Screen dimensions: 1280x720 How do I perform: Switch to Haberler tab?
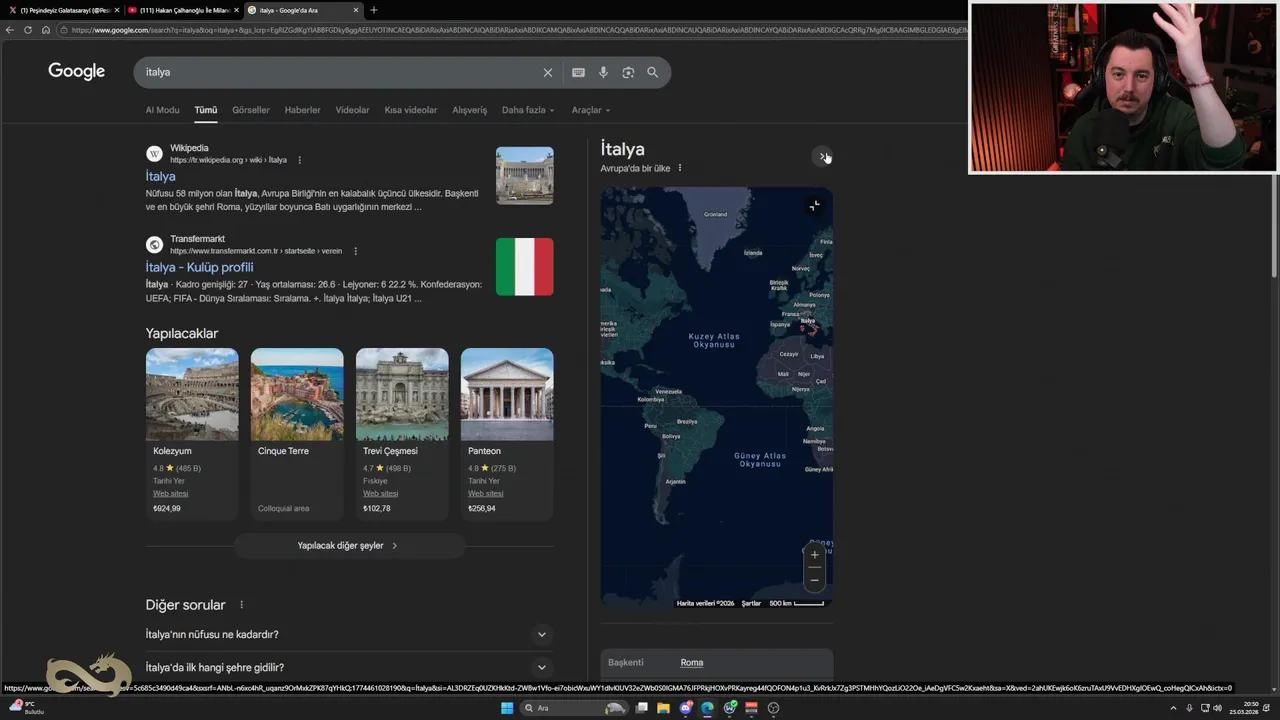pyautogui.click(x=302, y=110)
